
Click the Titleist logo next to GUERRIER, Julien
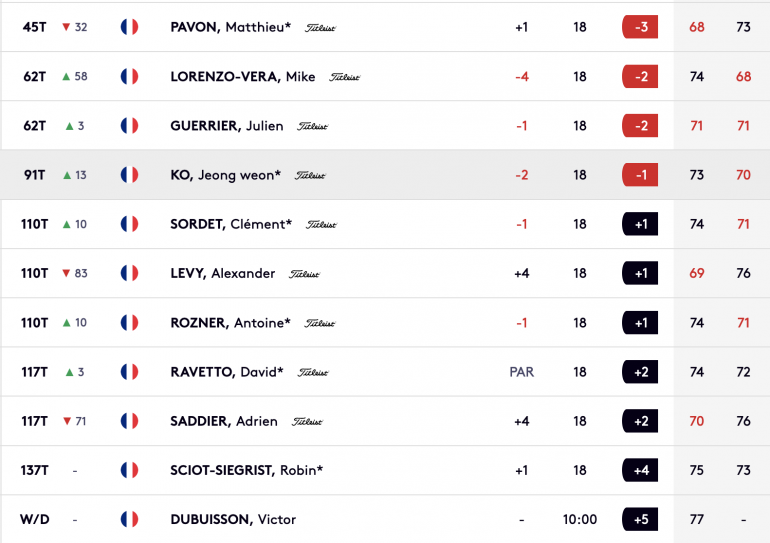[312, 126]
